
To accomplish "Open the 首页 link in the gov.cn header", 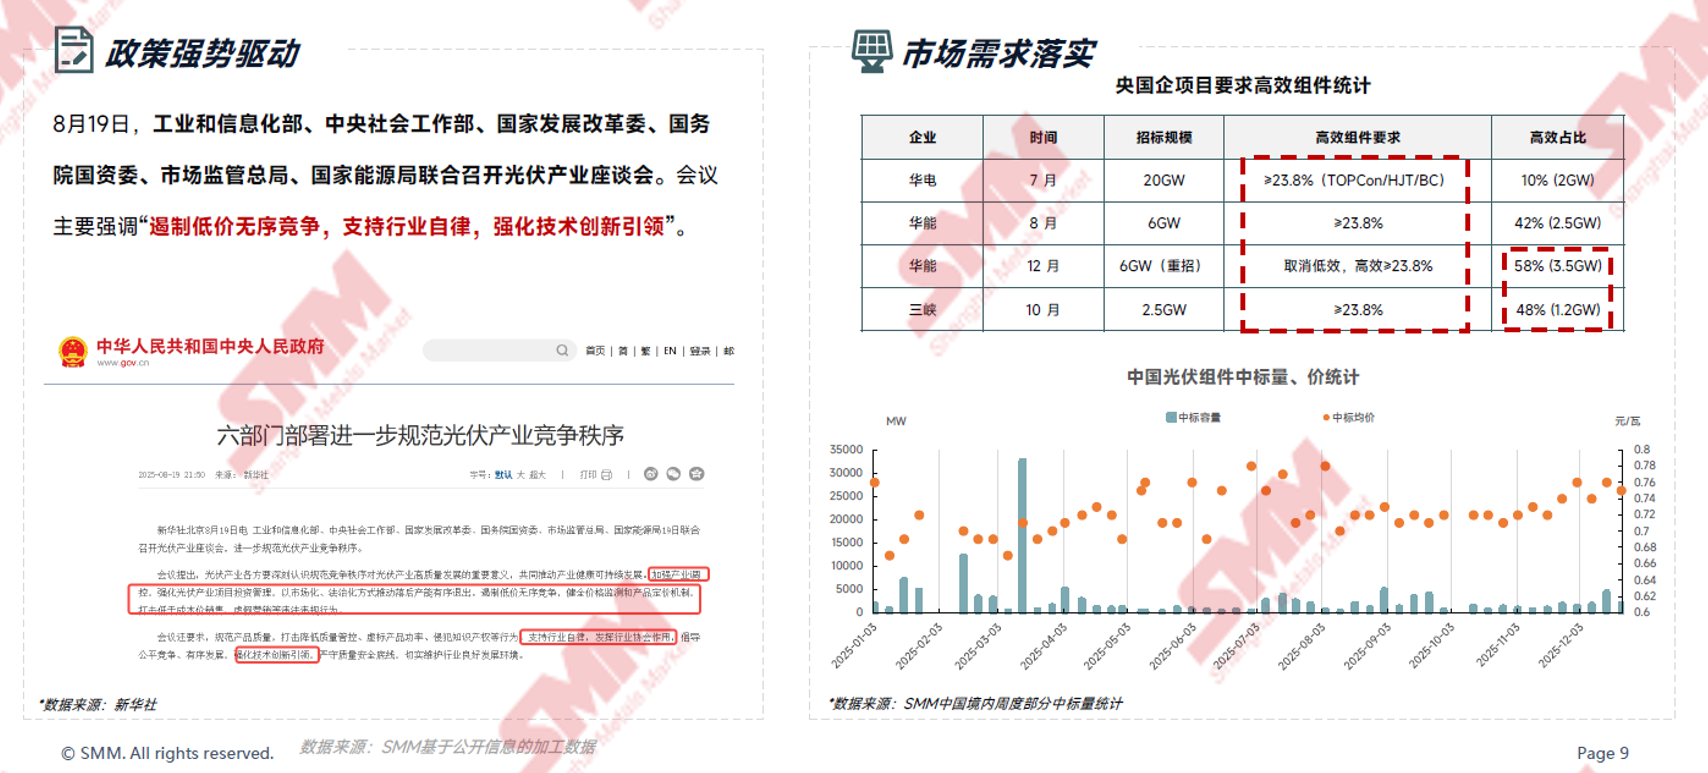I will point(595,351).
